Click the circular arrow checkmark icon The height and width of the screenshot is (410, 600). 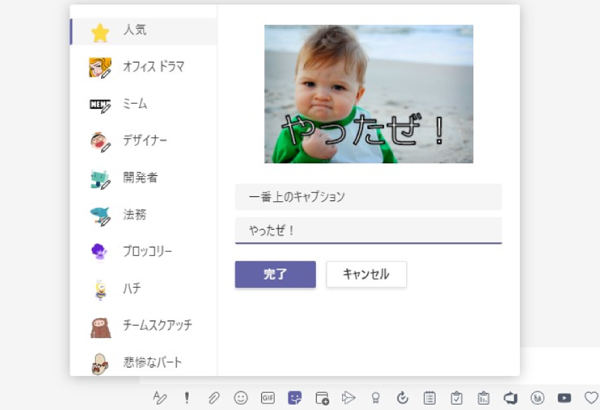(403, 398)
